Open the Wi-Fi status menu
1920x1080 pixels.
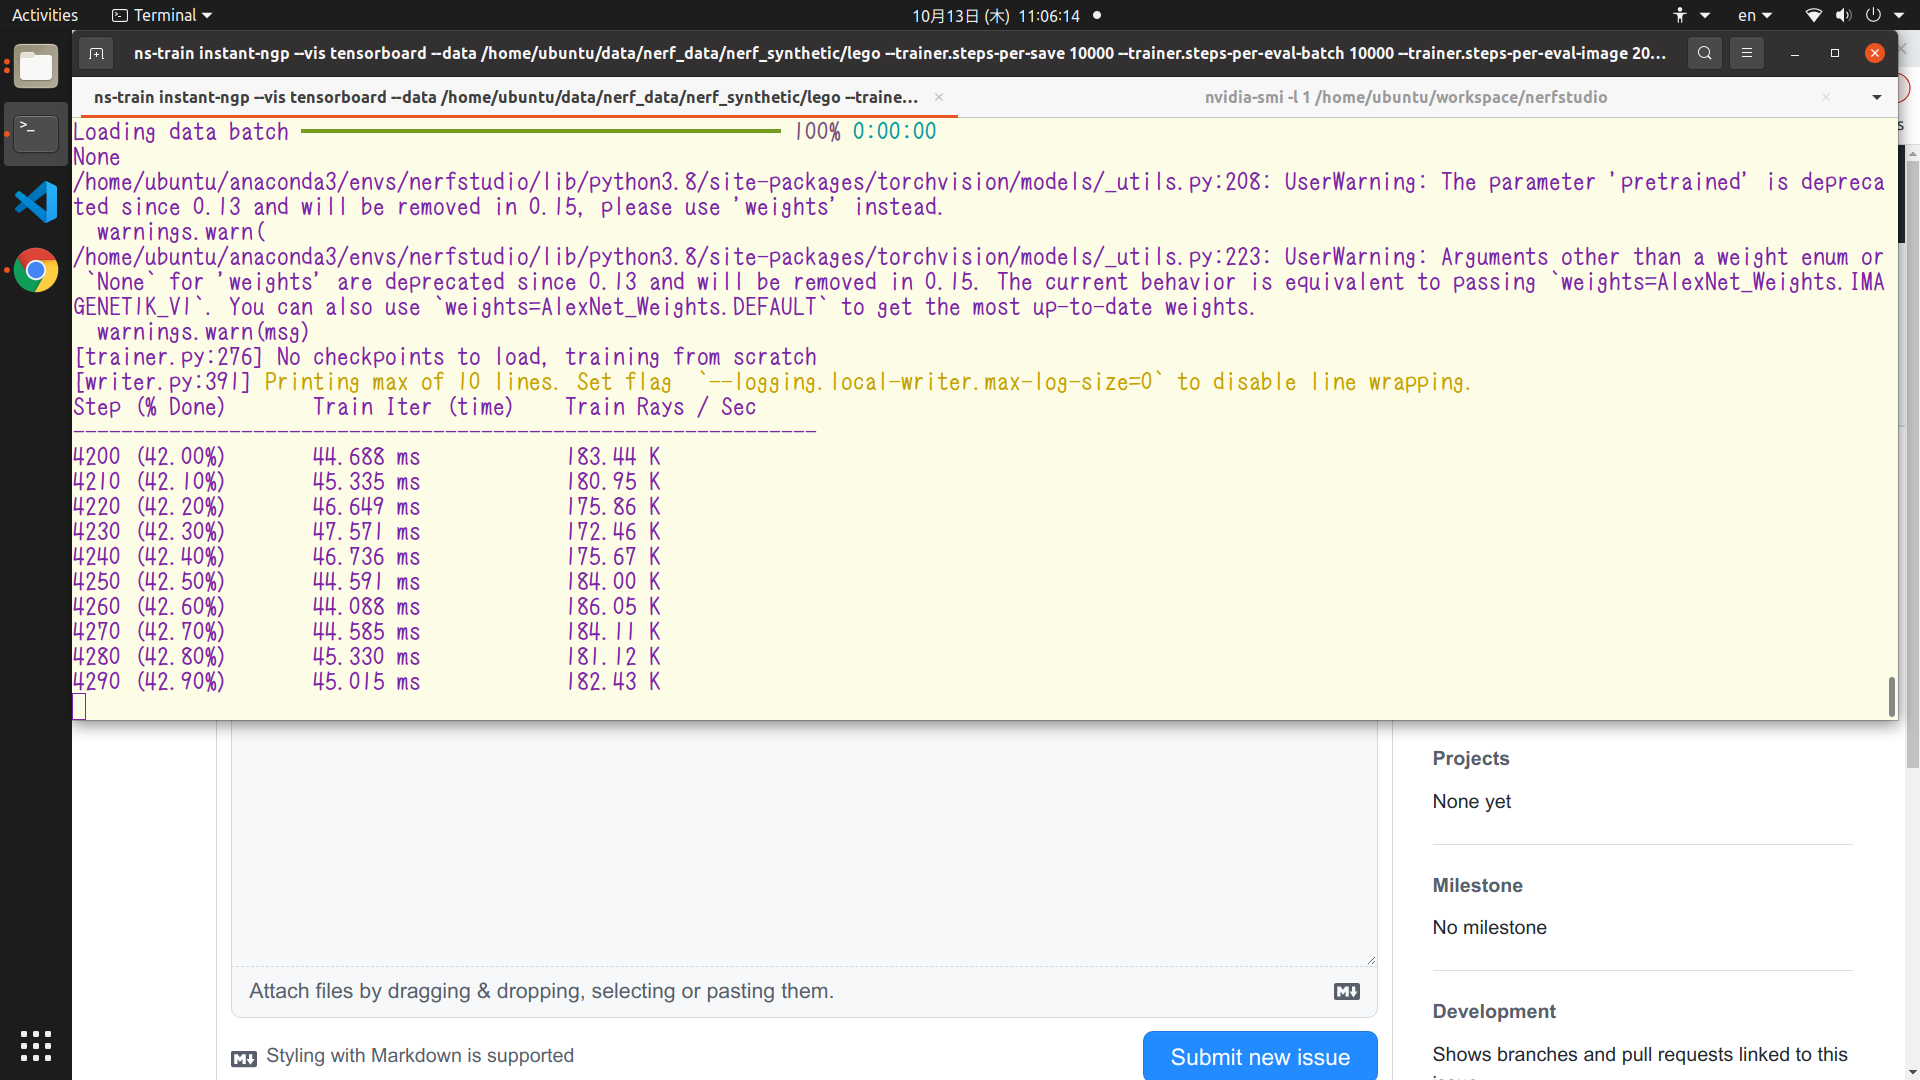click(1812, 15)
